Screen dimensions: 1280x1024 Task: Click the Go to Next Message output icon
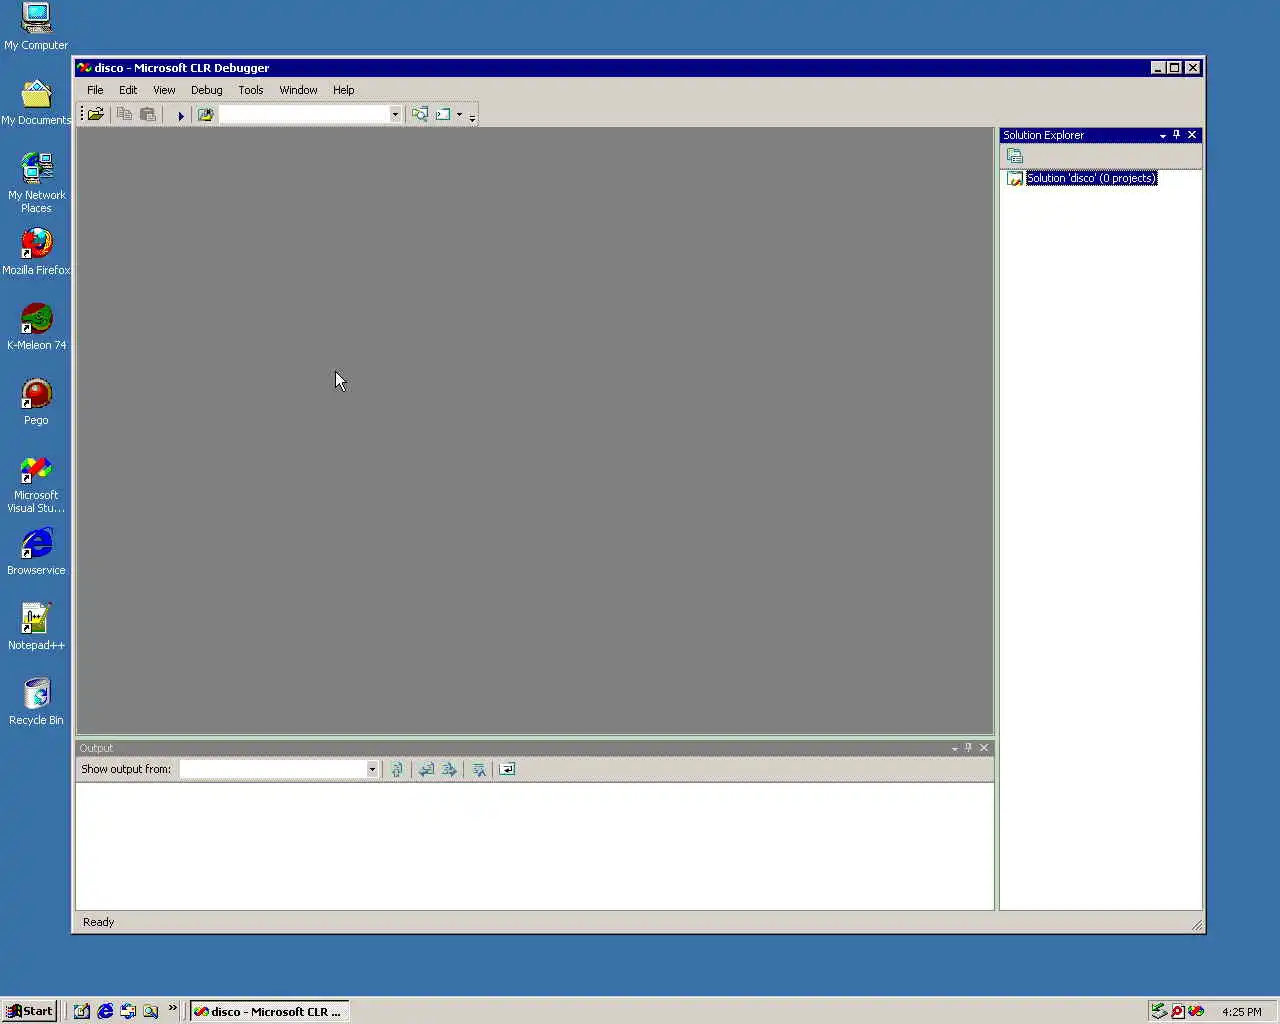[449, 769]
